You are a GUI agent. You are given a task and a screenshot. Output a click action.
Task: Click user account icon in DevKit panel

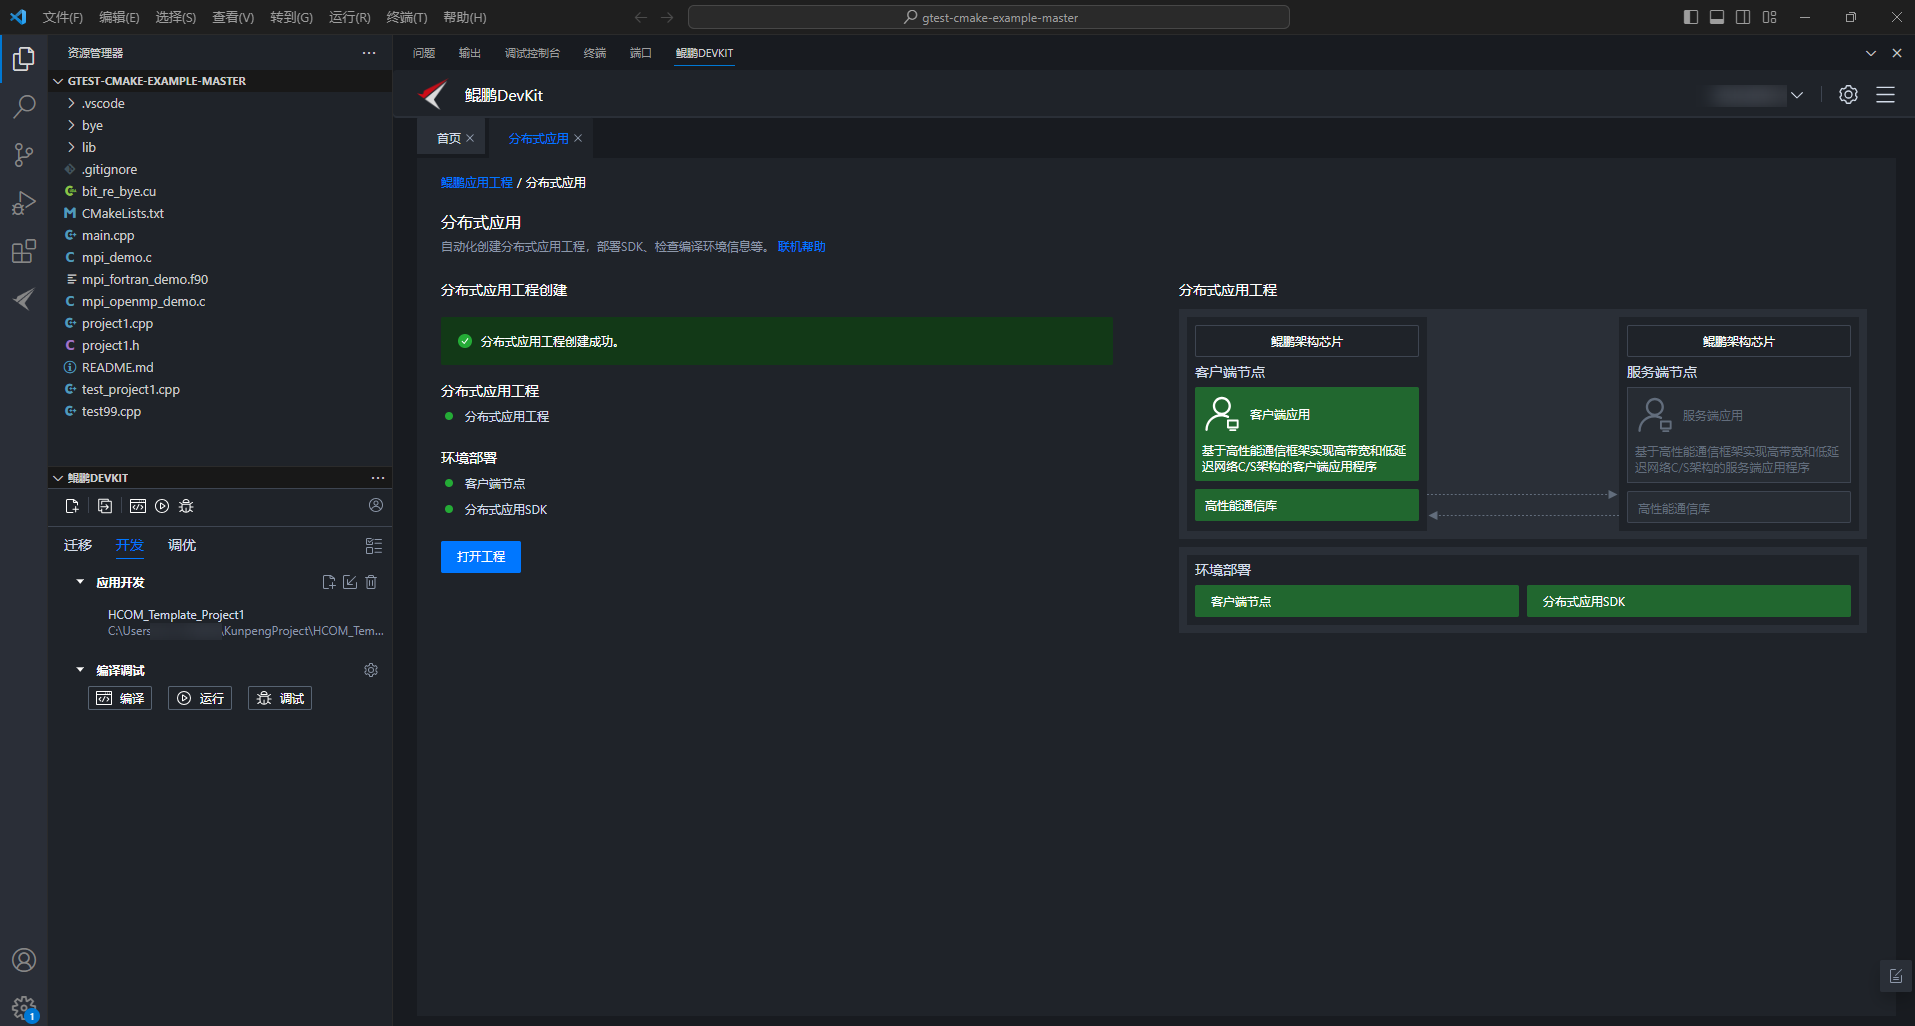tap(376, 505)
